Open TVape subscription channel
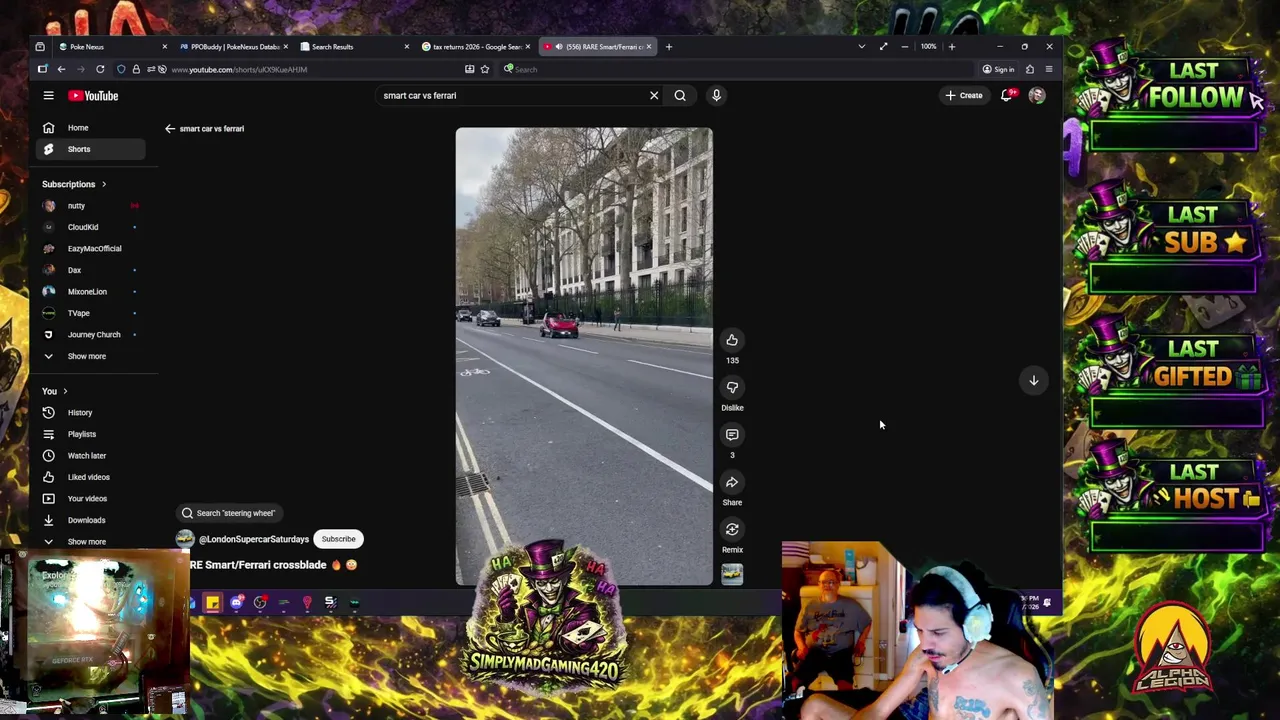 point(91,313)
